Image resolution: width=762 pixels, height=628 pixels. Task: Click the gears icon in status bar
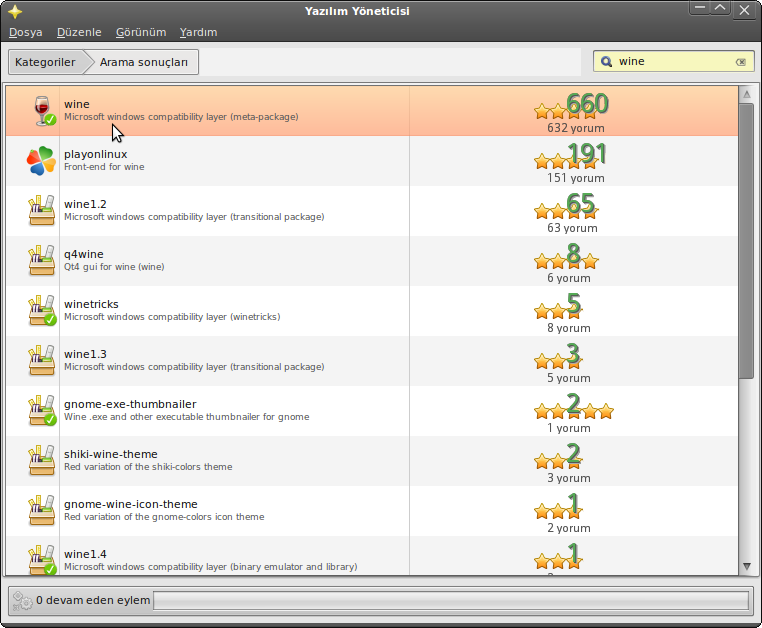click(x=22, y=600)
